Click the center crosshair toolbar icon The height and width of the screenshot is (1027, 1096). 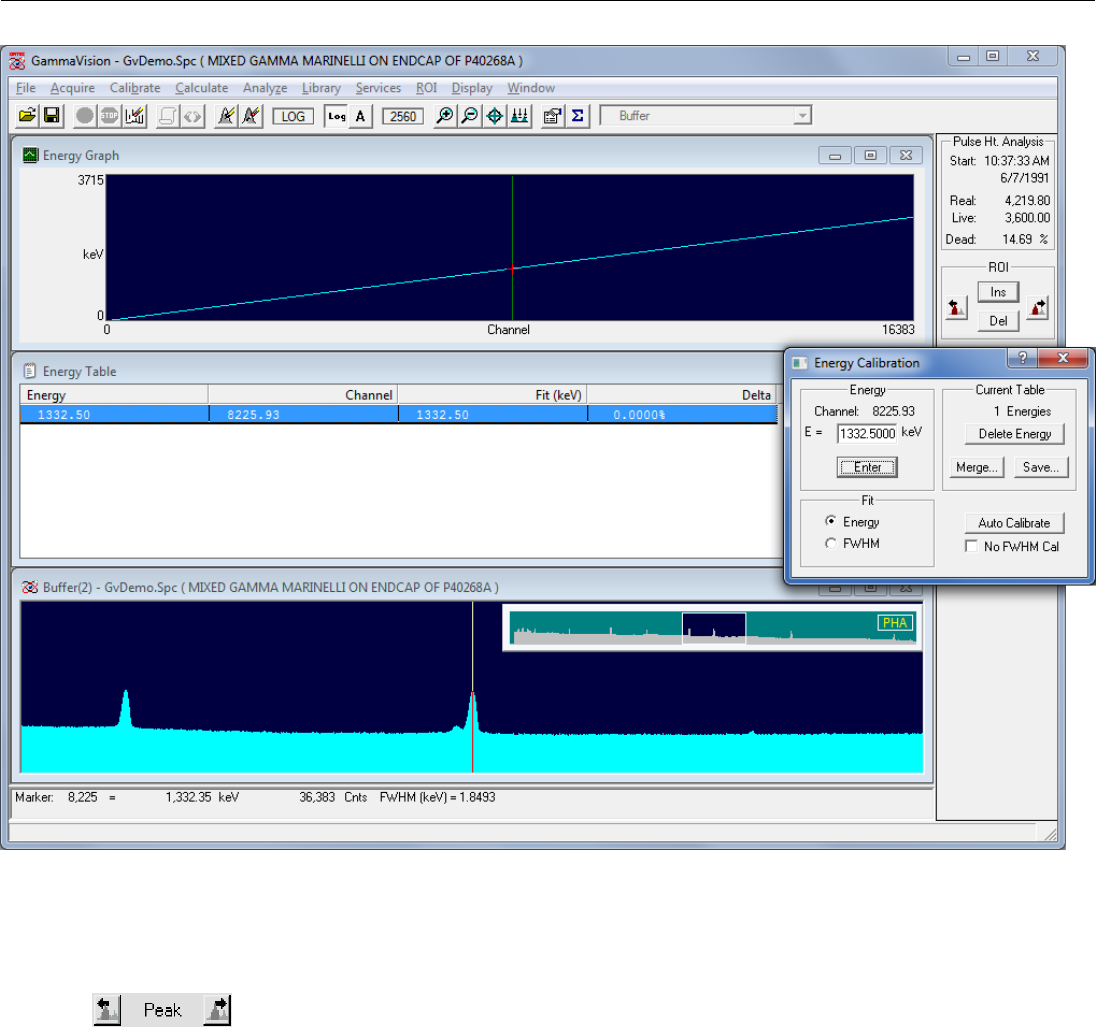(493, 116)
